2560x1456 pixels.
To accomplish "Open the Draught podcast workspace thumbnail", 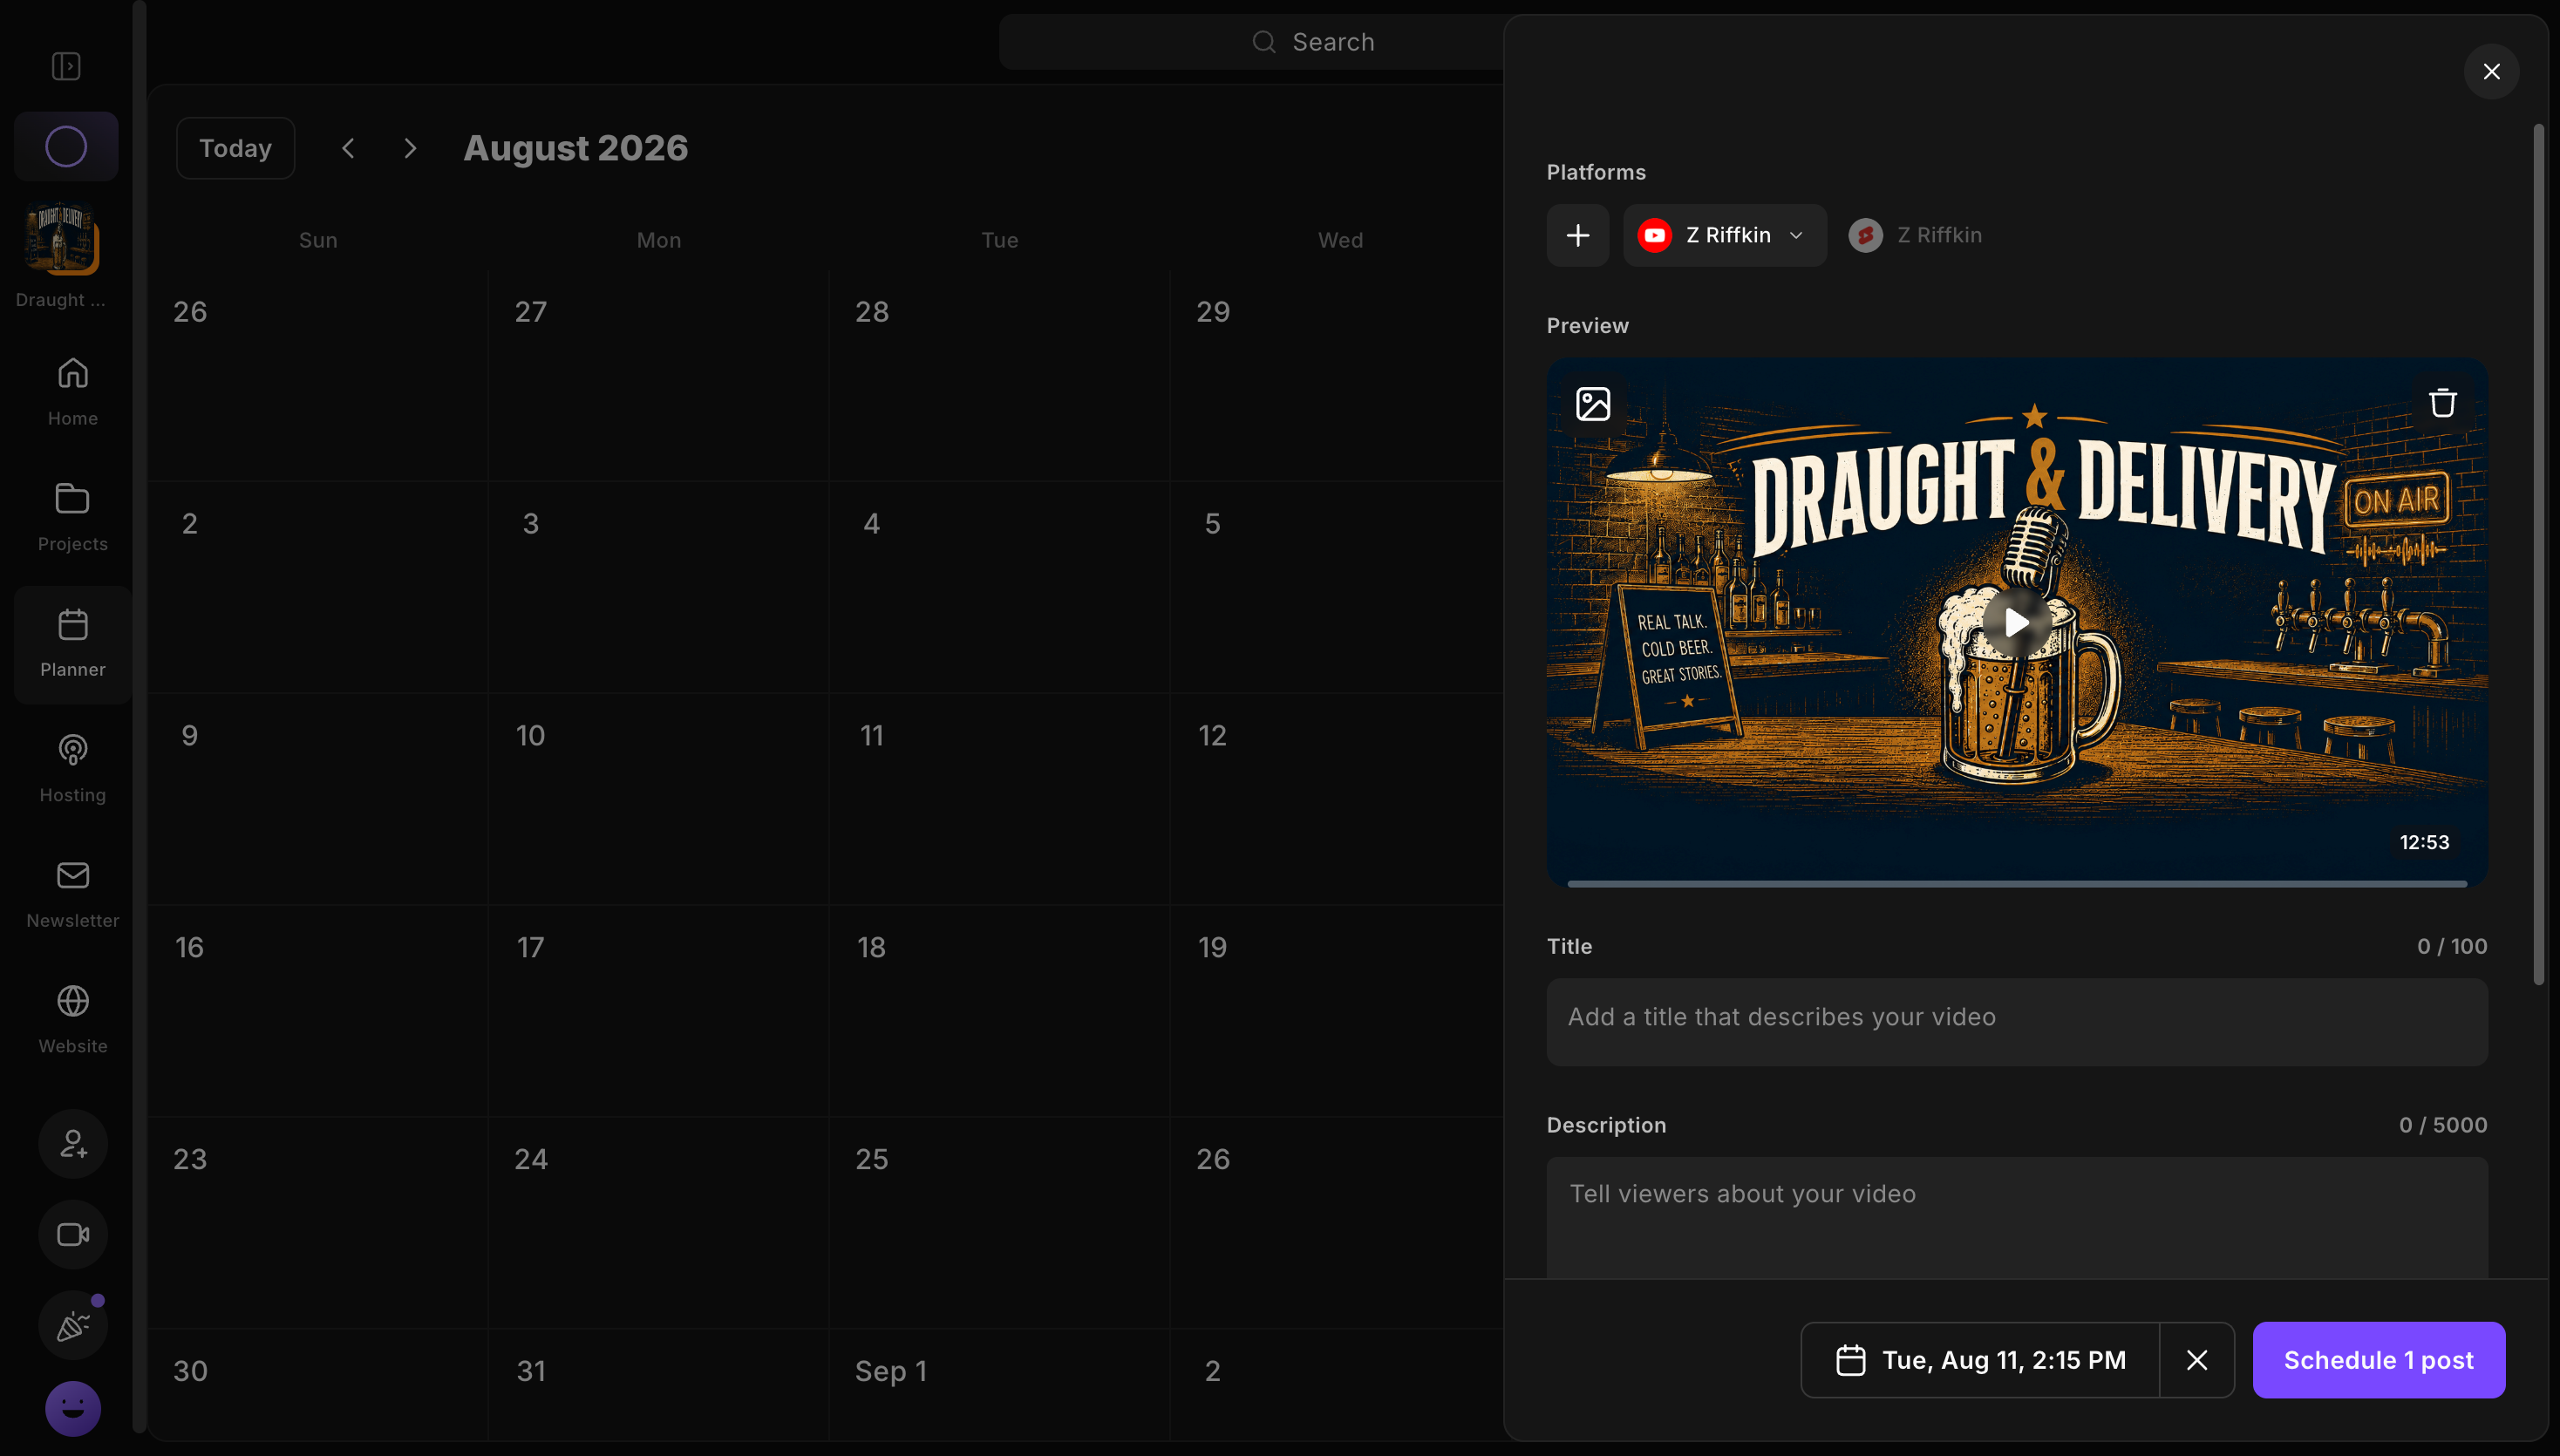I will [x=62, y=238].
